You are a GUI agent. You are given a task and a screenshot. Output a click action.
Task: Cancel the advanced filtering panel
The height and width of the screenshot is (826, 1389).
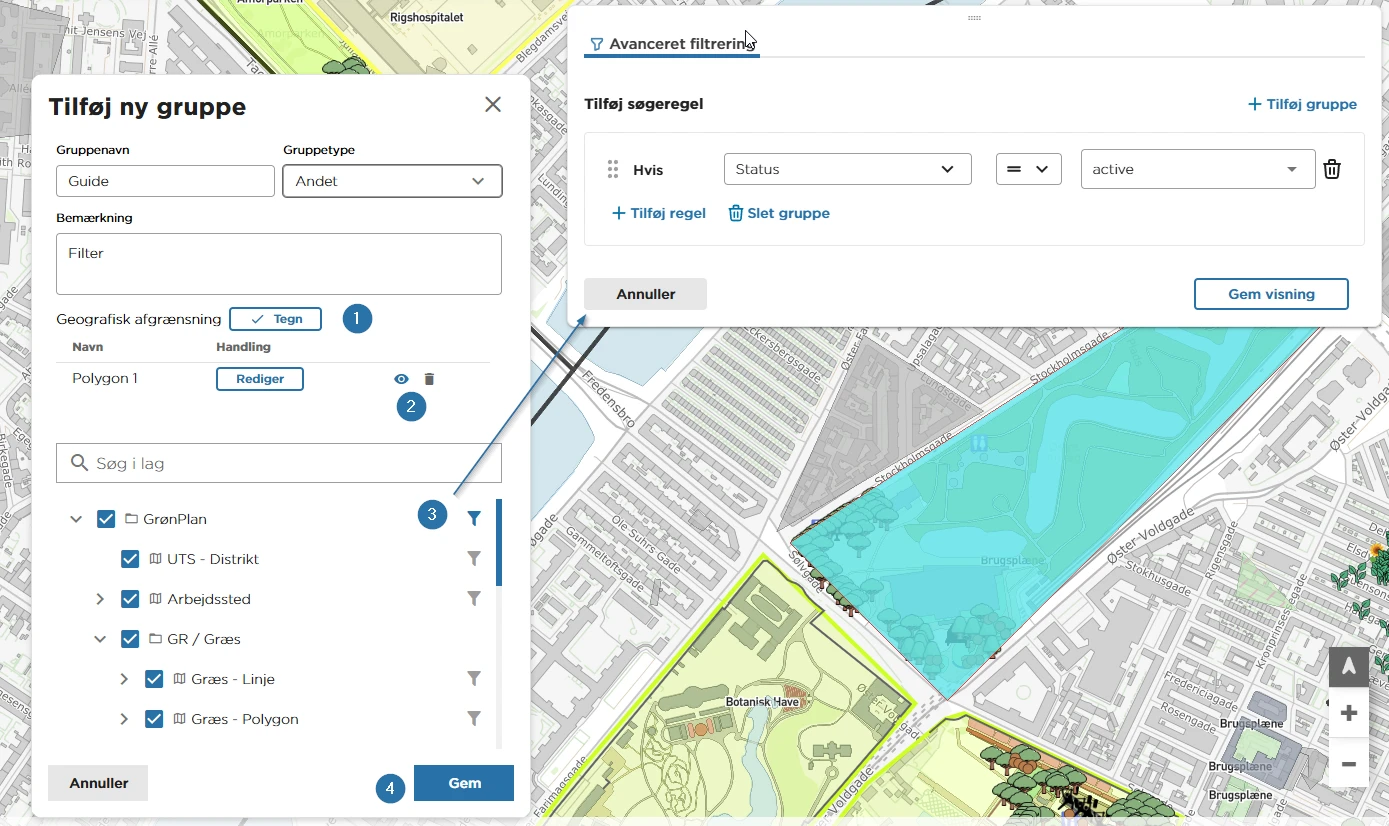coord(645,294)
